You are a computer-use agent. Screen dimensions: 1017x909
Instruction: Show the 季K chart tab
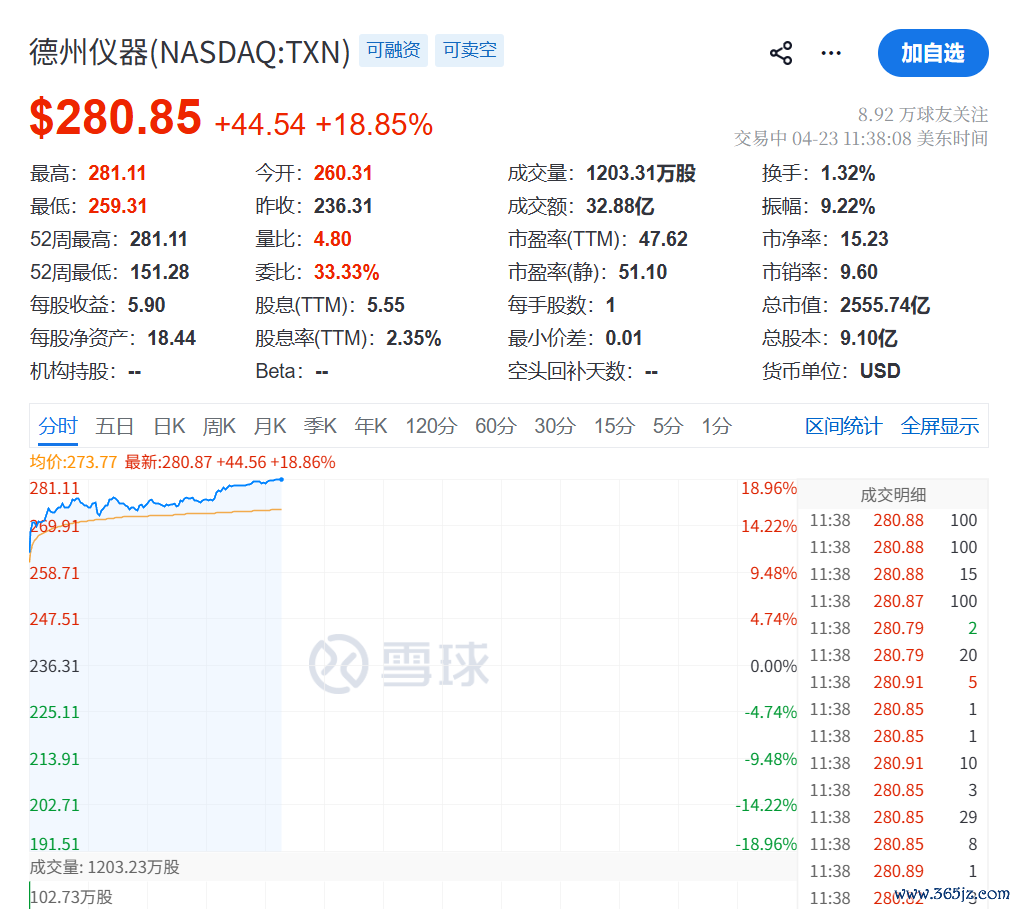tap(320, 426)
